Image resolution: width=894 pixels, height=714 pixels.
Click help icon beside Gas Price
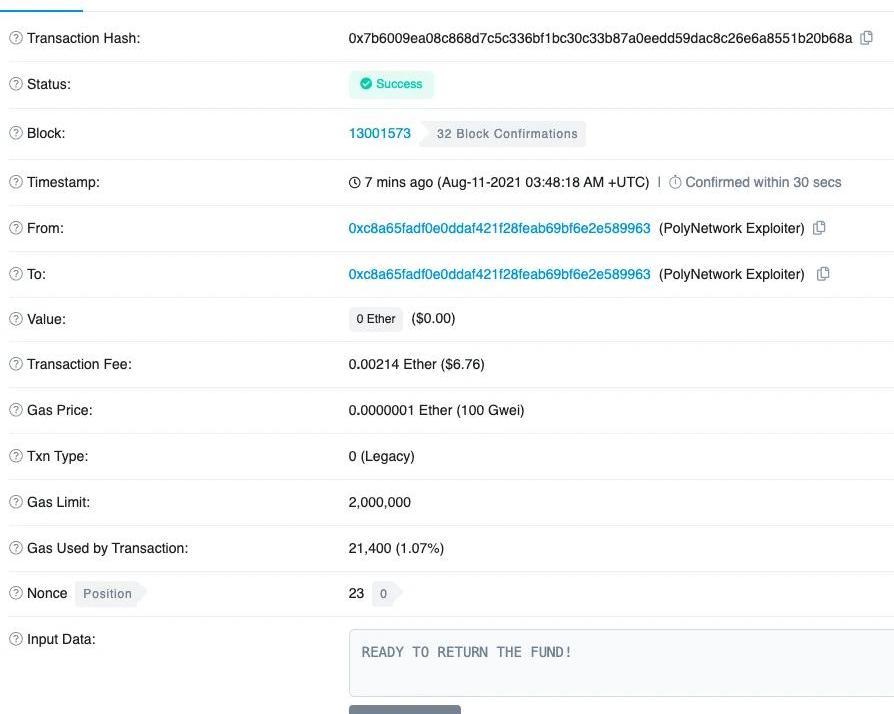click(16, 410)
